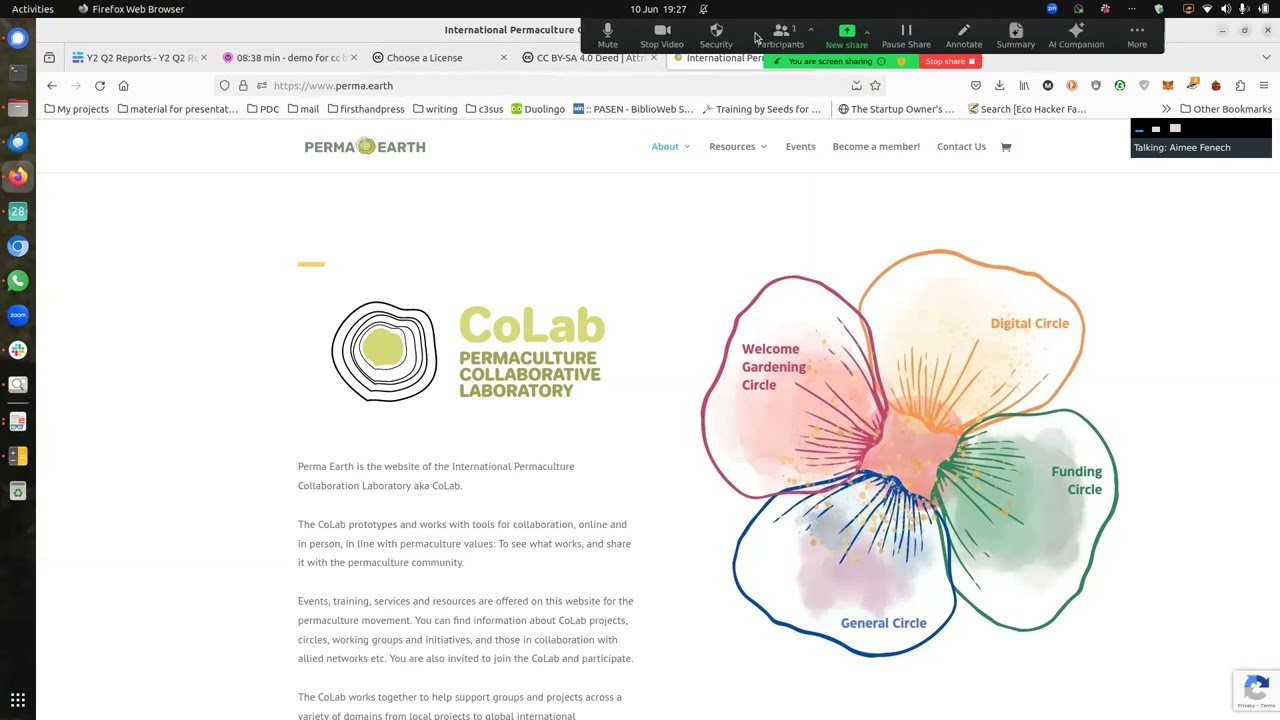
Task: Open Terminal from Ubuntu dock
Action: coord(18,73)
